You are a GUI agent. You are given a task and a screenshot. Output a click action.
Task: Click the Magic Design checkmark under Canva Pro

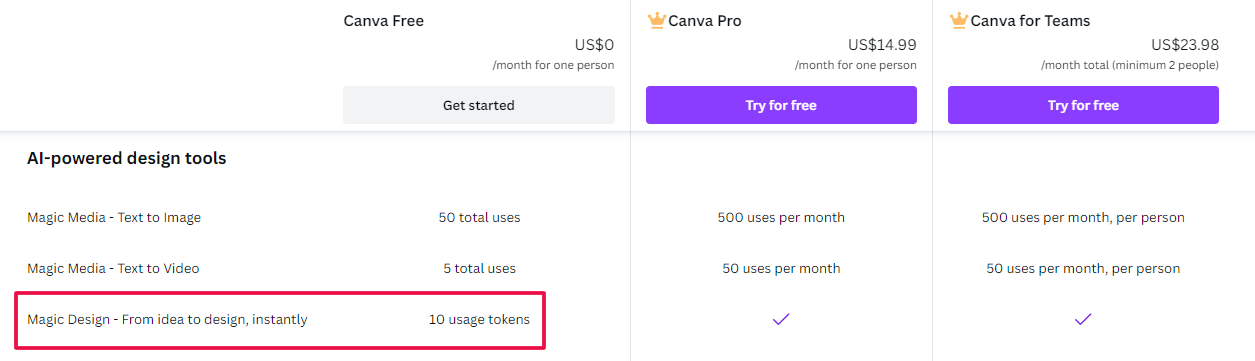(781, 320)
